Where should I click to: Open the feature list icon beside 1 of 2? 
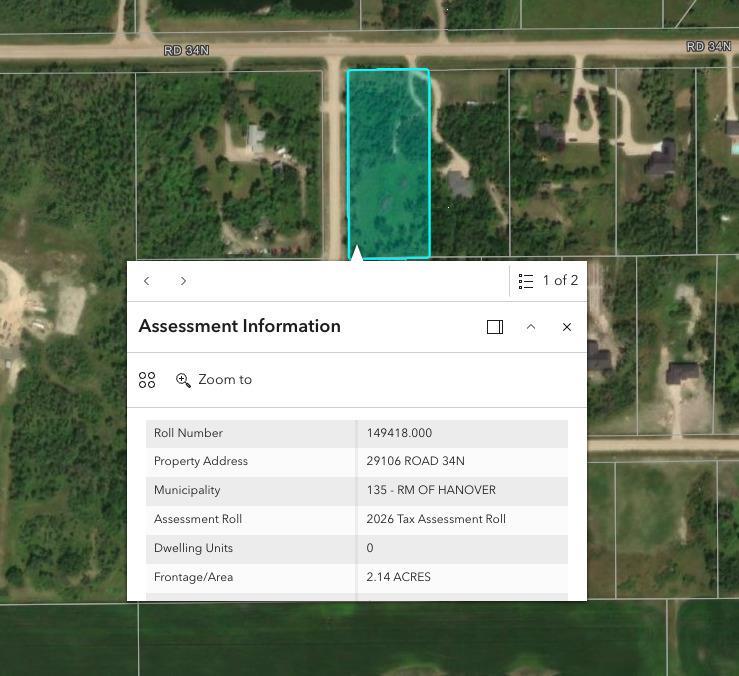(x=526, y=281)
